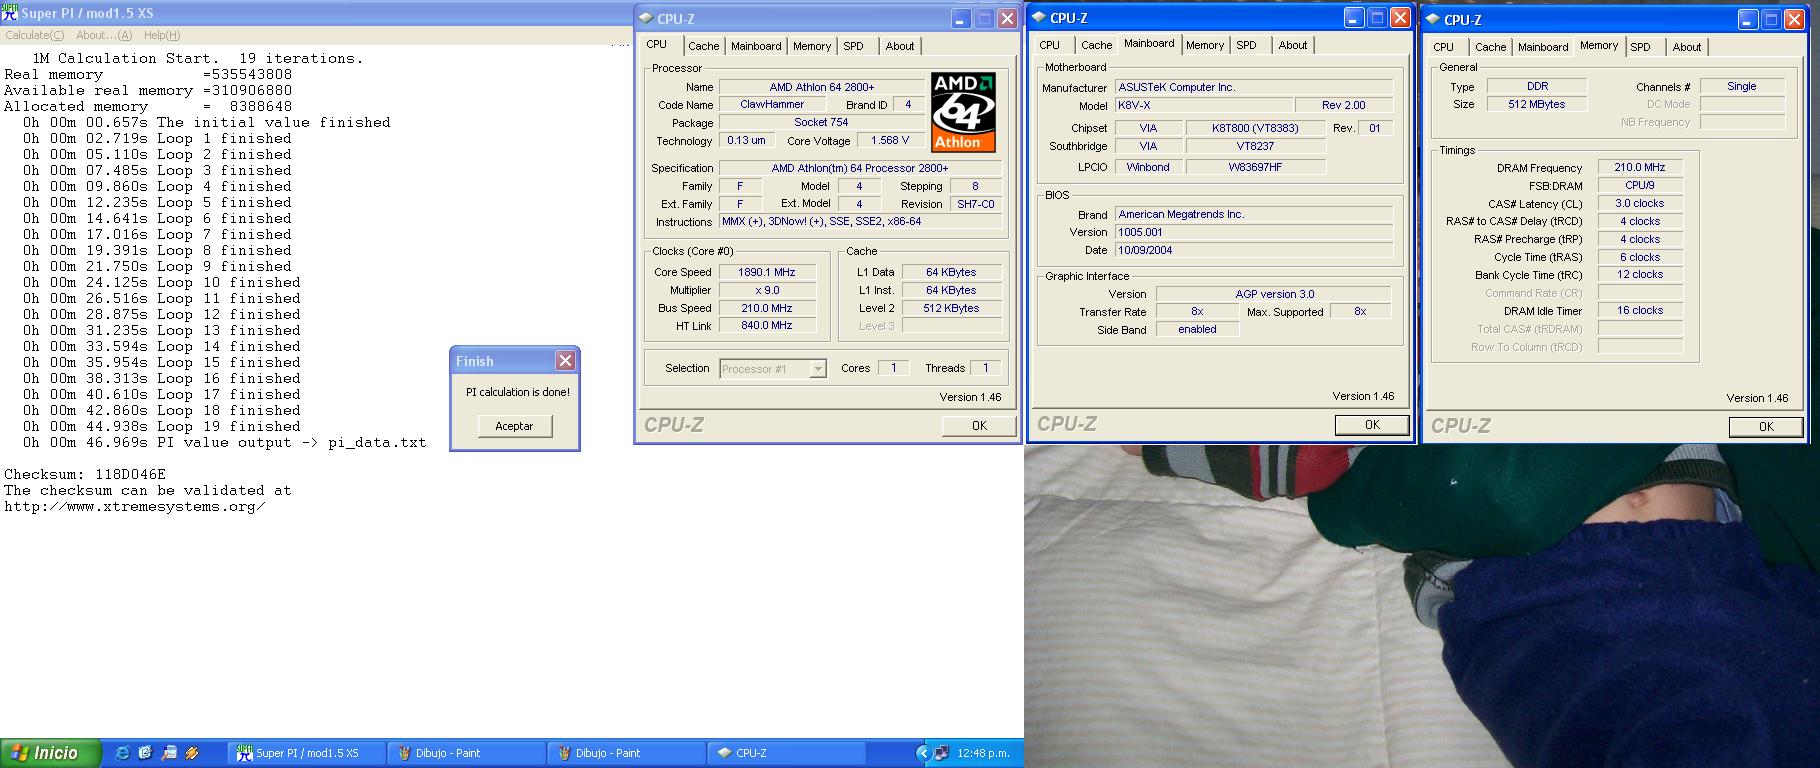Image resolution: width=1820 pixels, height=768 pixels.
Task: Click Super PI title bar icon
Action: (9, 13)
